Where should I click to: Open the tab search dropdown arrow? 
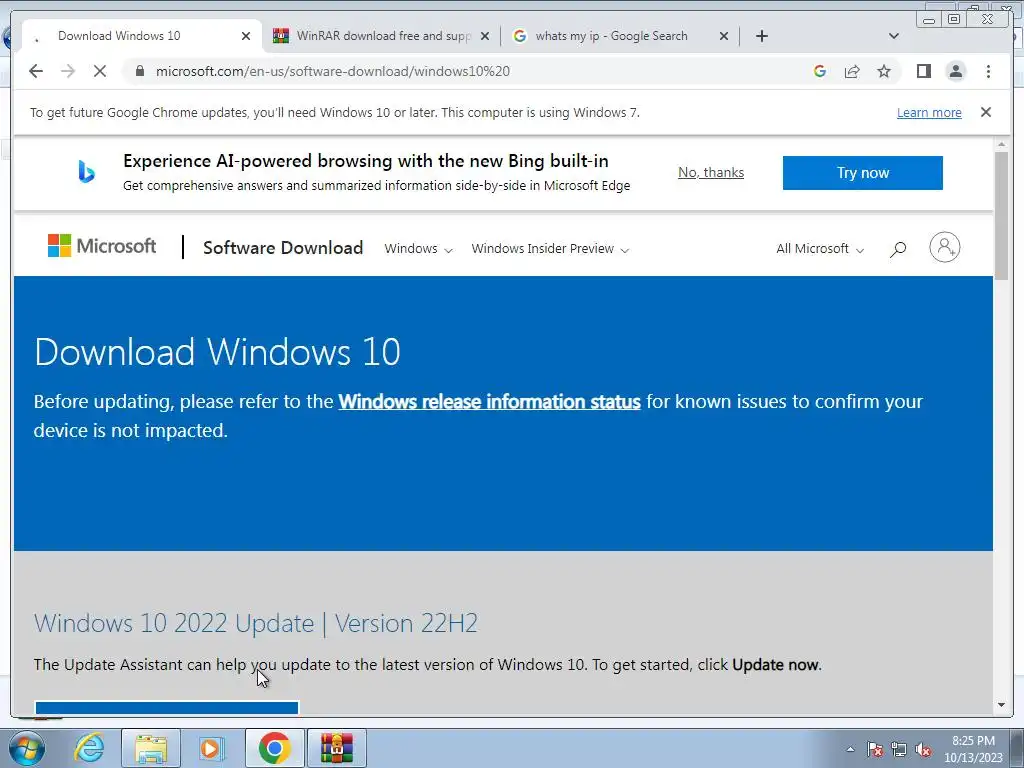pos(894,36)
